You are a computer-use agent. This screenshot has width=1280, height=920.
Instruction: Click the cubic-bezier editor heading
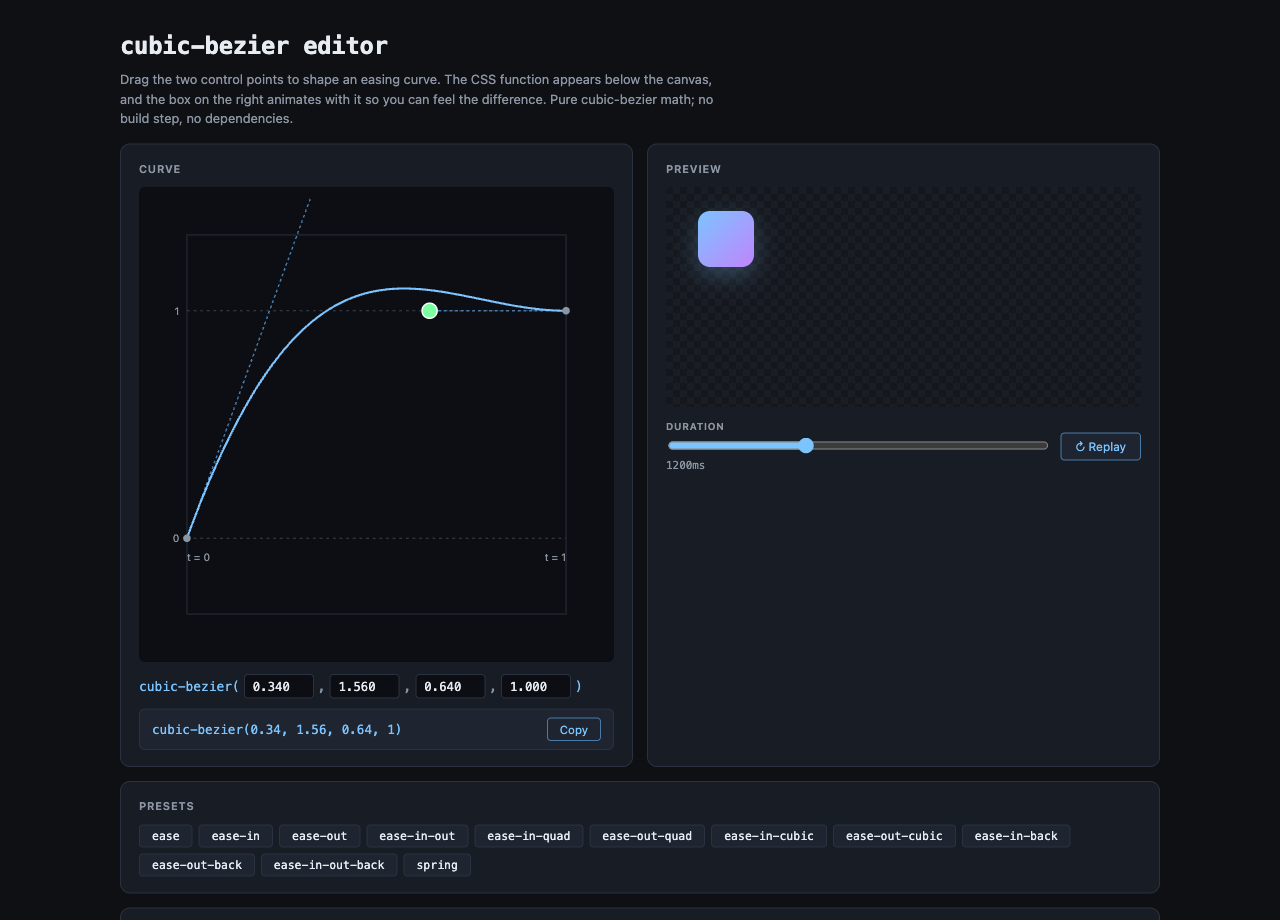[254, 46]
